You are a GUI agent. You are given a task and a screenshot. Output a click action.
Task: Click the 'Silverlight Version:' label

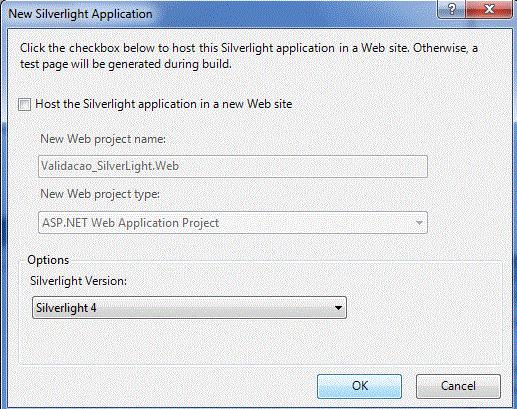click(x=79, y=281)
